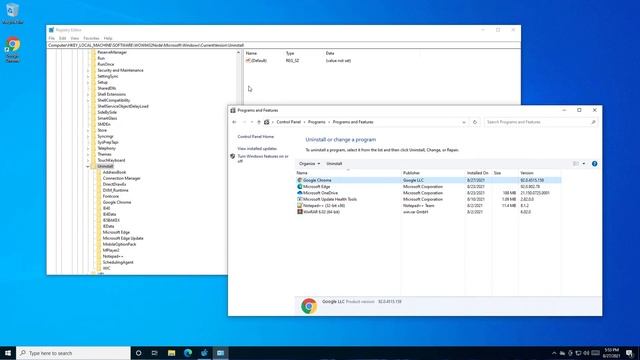The width and height of the screenshot is (640, 360).
Task: Select the Google Chrome icon in programs list
Action: coord(300,180)
